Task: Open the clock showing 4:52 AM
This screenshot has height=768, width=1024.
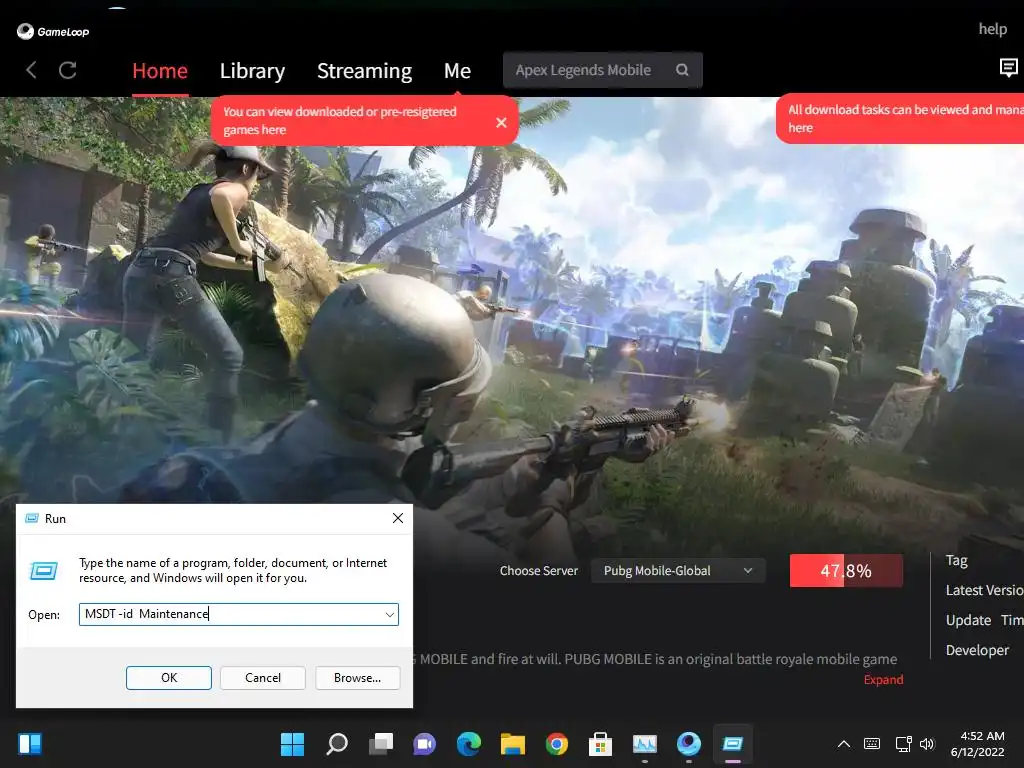Action: pyautogui.click(x=977, y=744)
